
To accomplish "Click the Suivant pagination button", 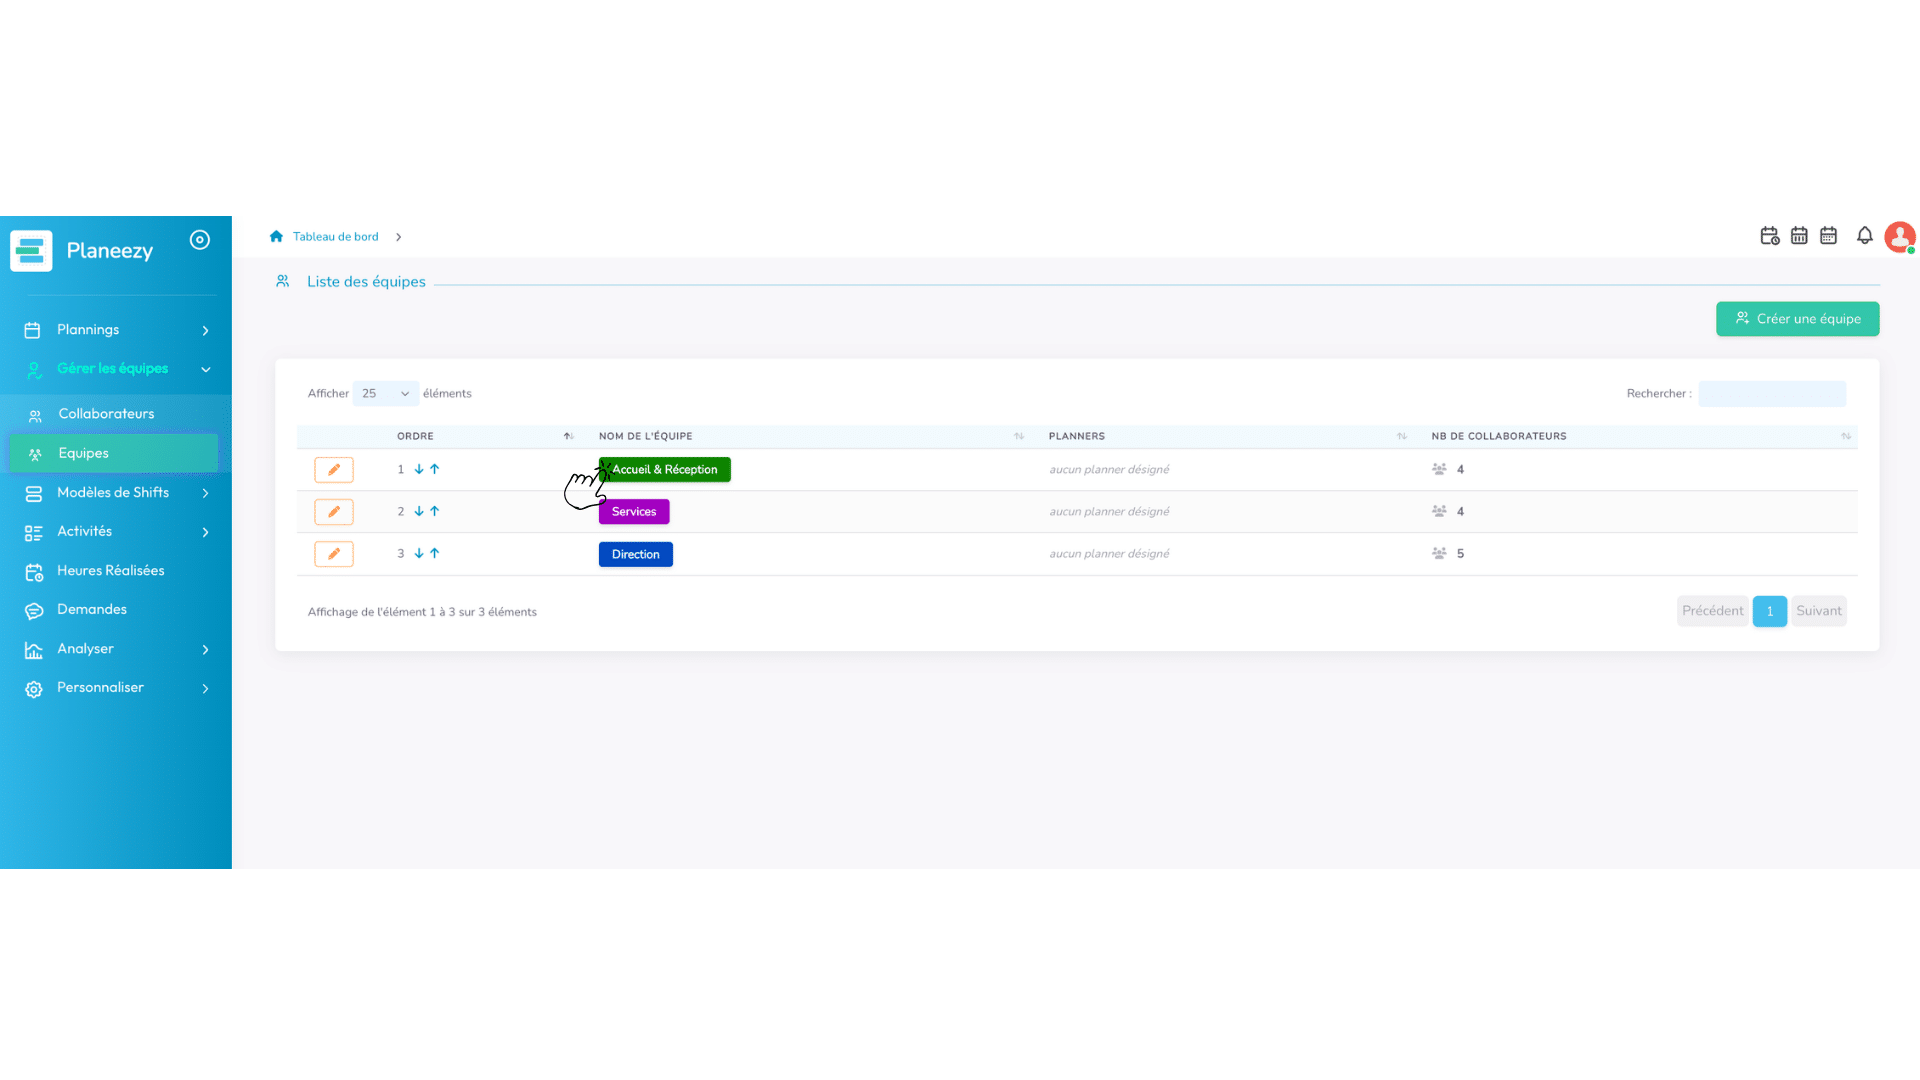I will (x=1818, y=611).
